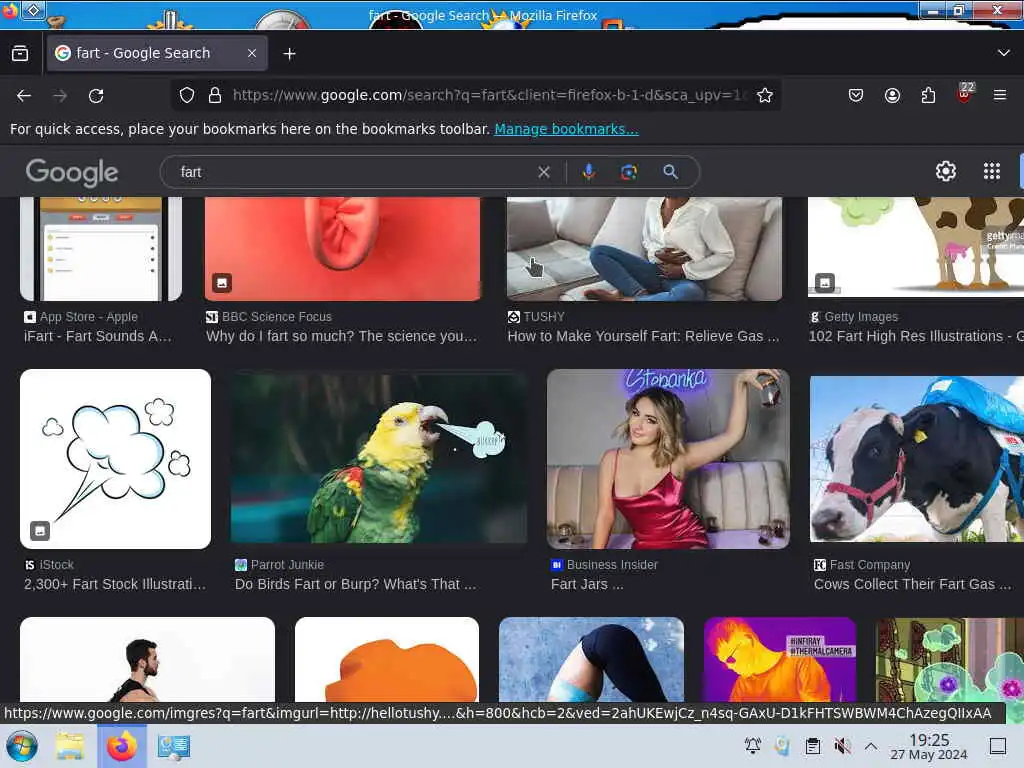The image size is (1024, 768).
Task: Open the Business Insider image result
Action: 668,459
